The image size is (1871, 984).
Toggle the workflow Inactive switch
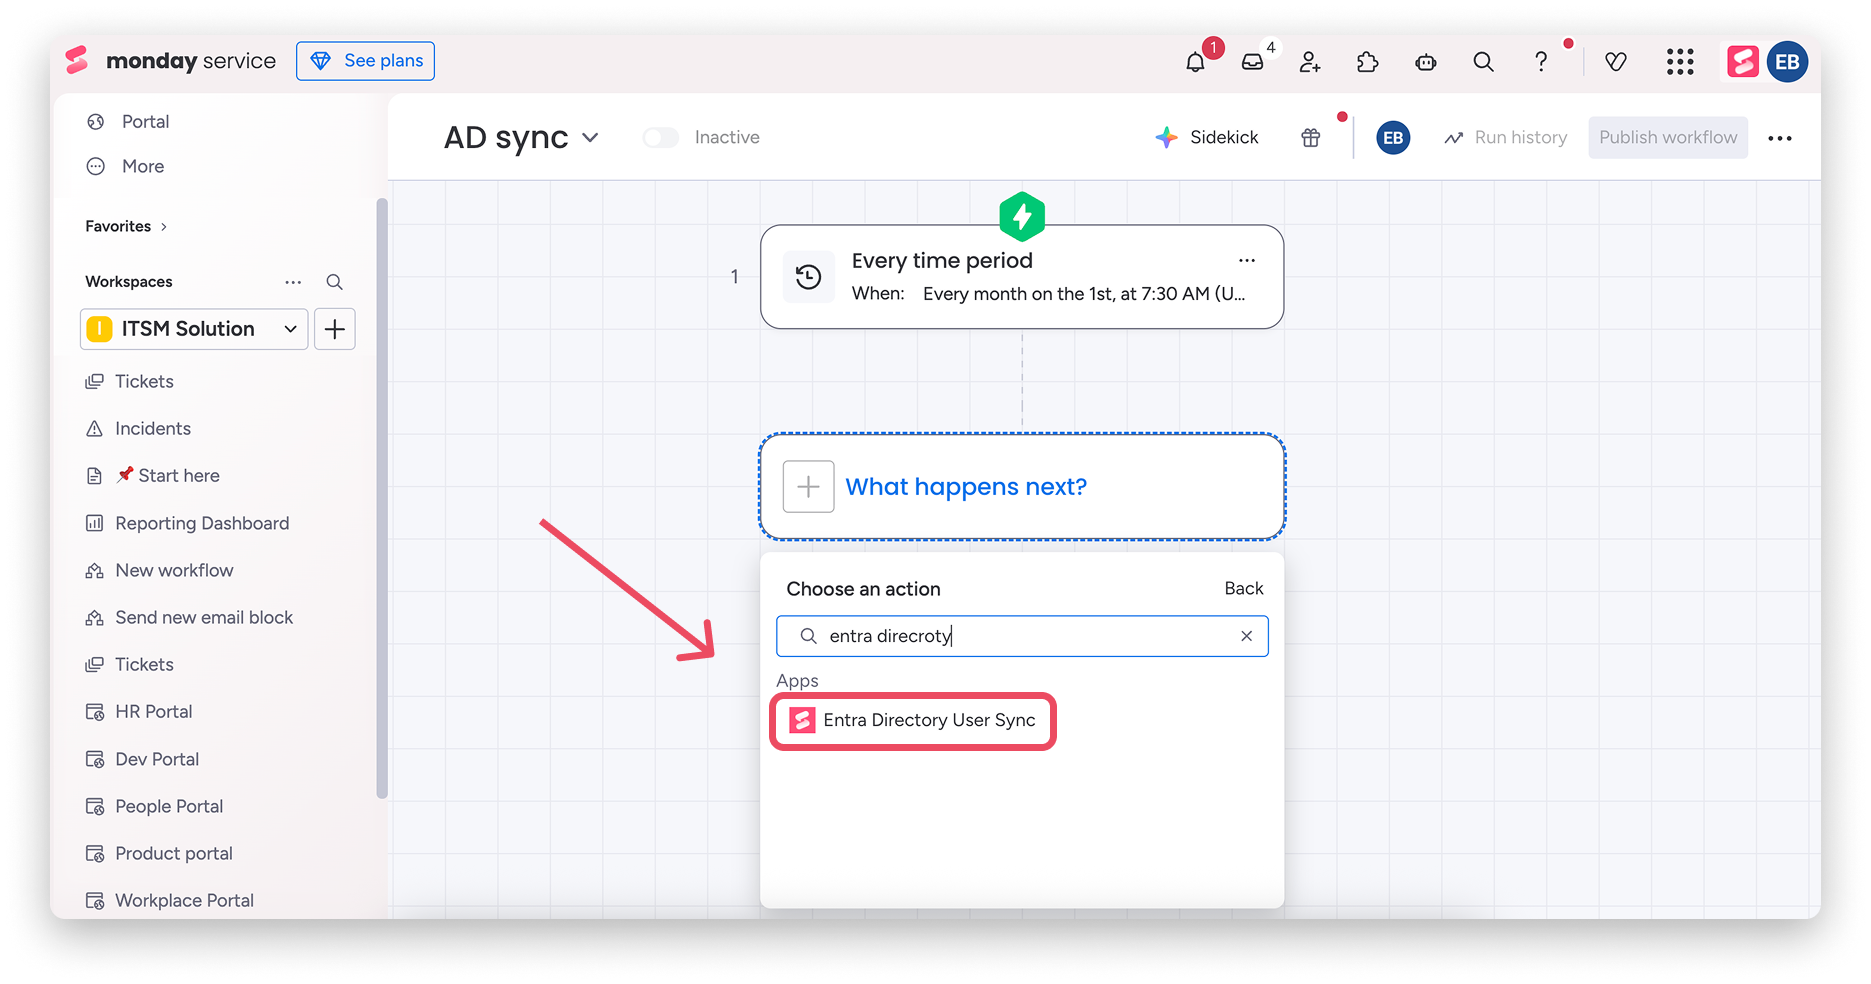(x=661, y=138)
